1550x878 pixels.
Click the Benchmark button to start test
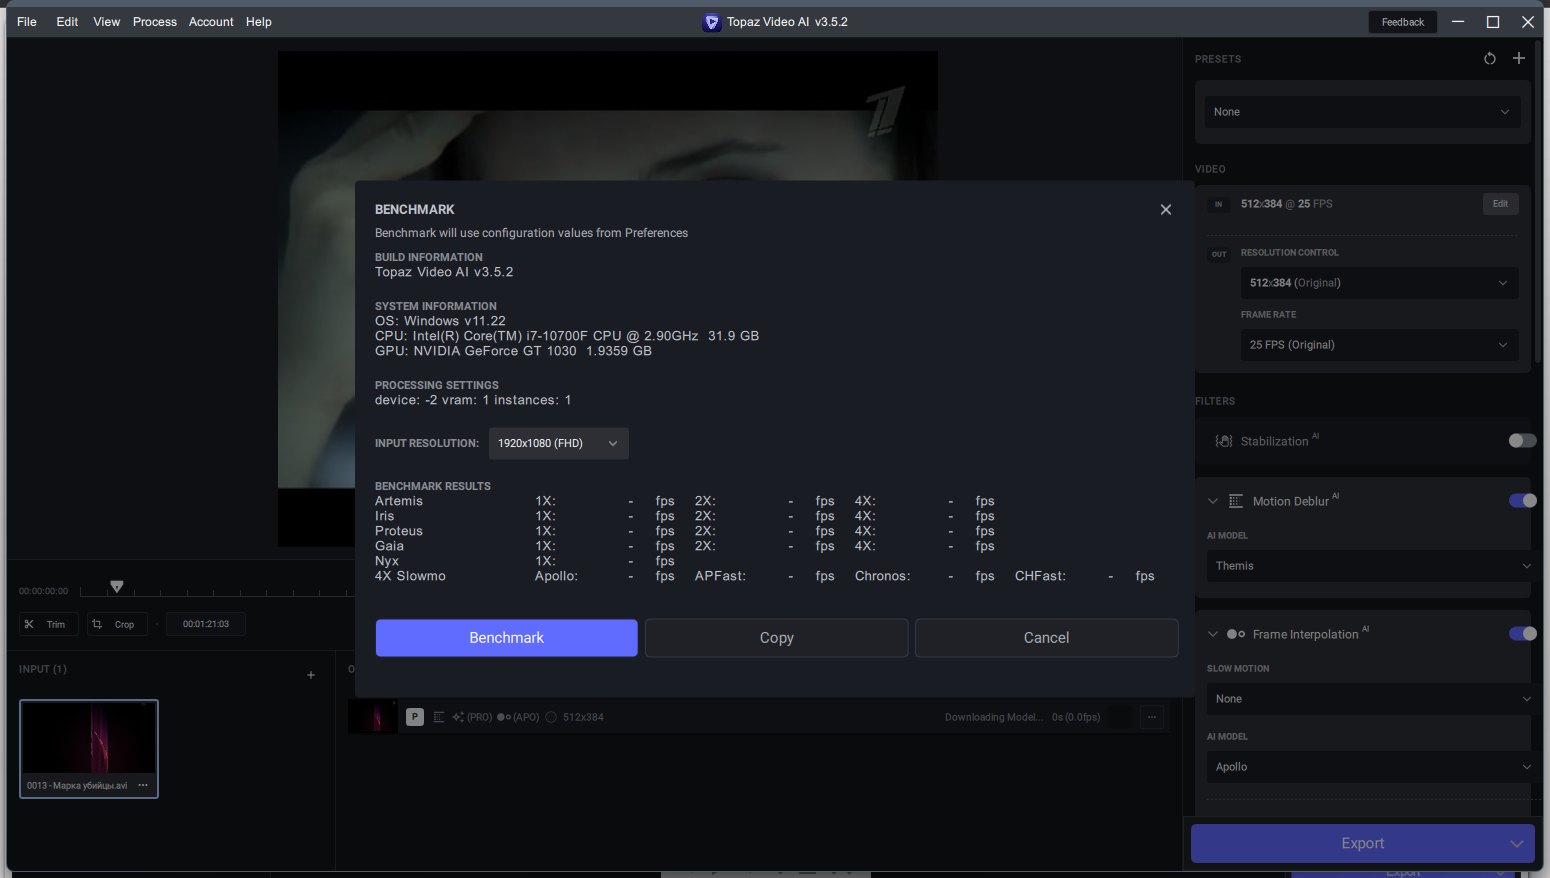coord(506,638)
